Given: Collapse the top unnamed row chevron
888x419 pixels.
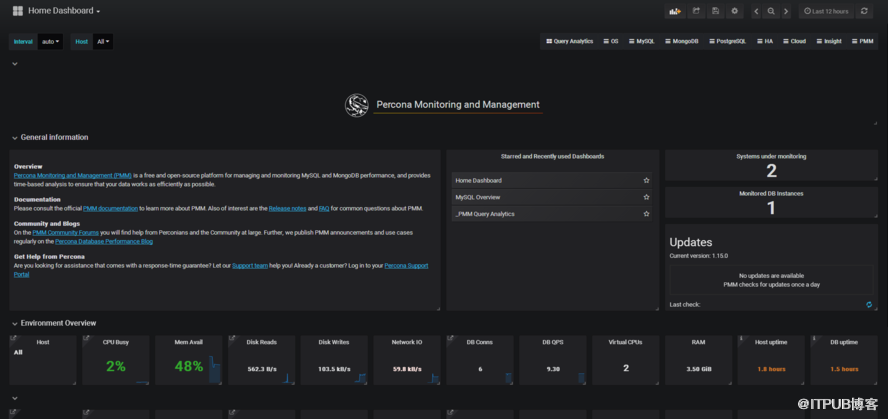Looking at the screenshot, I should click(x=15, y=63).
